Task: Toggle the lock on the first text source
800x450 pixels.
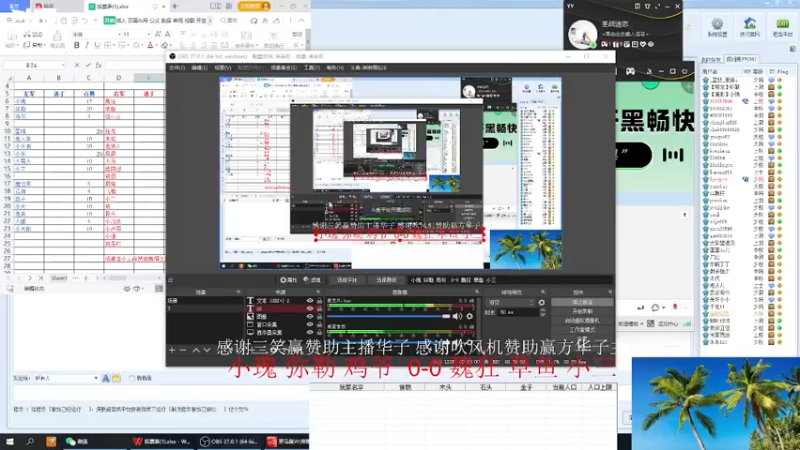Action: (319, 301)
